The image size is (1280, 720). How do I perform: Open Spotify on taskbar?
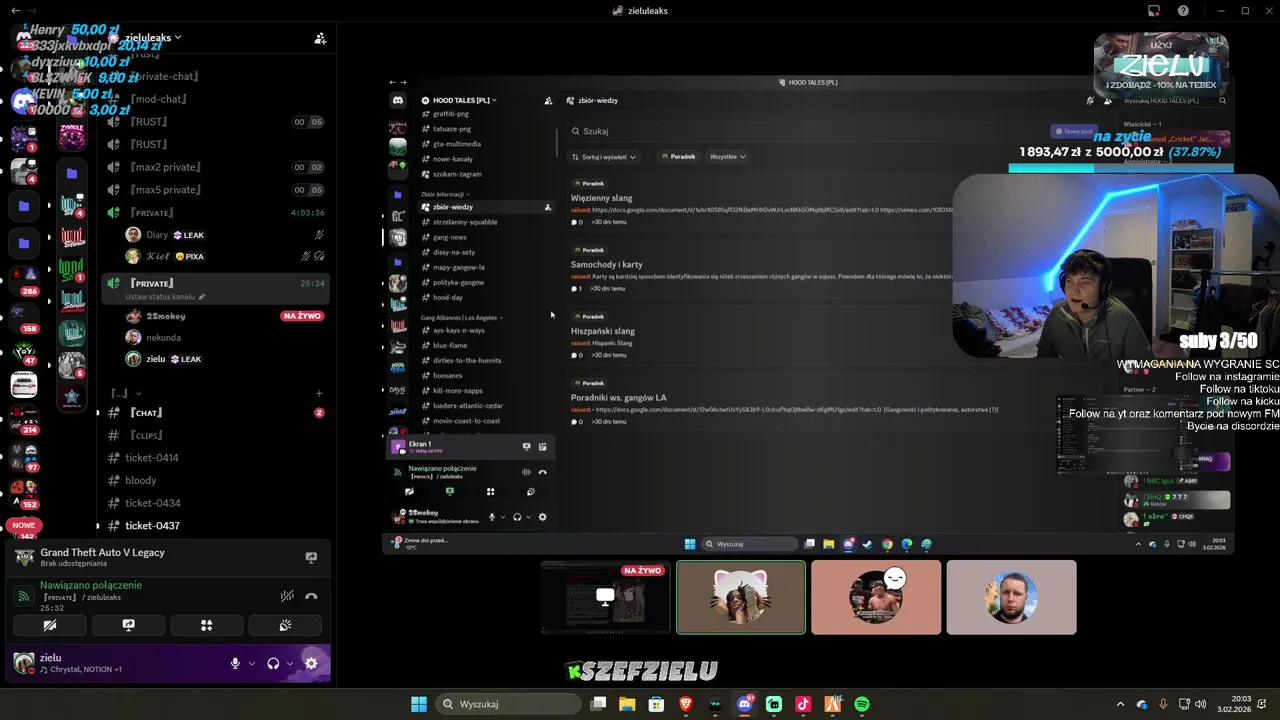point(862,704)
